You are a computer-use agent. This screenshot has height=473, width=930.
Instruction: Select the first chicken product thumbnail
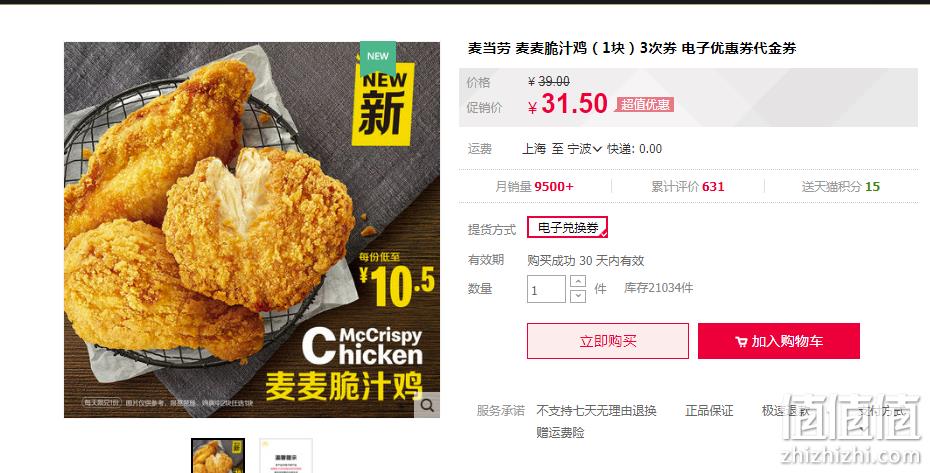218,456
